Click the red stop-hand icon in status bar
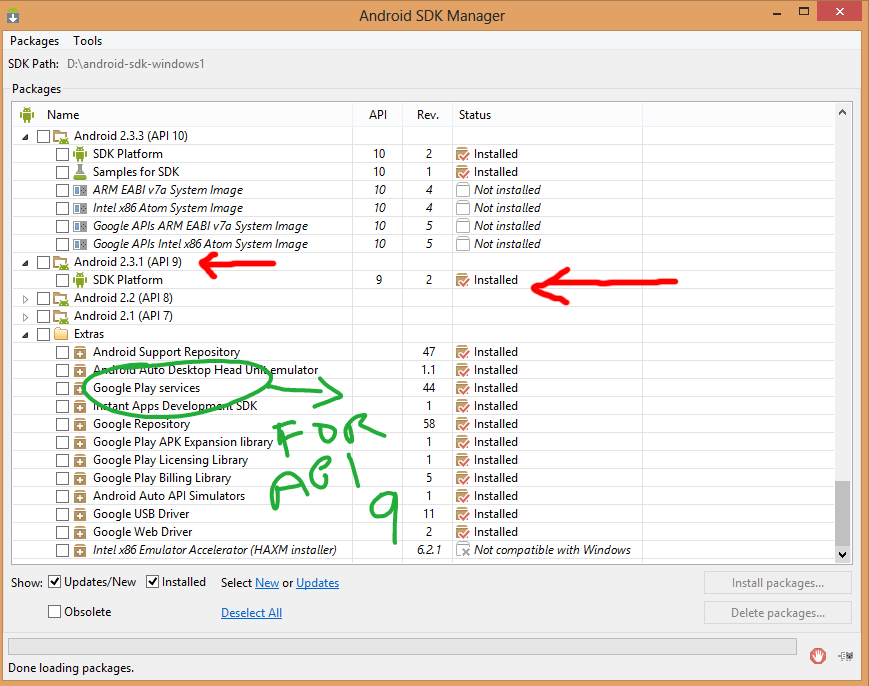 [x=817, y=656]
